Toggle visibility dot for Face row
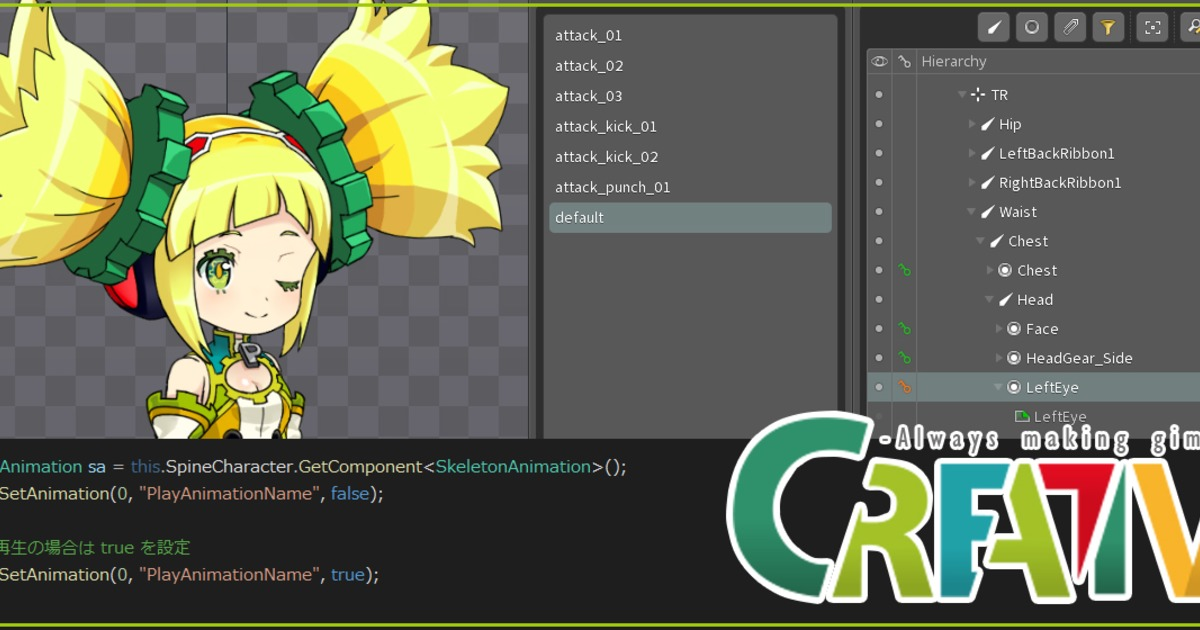The image size is (1200, 630). 879,329
